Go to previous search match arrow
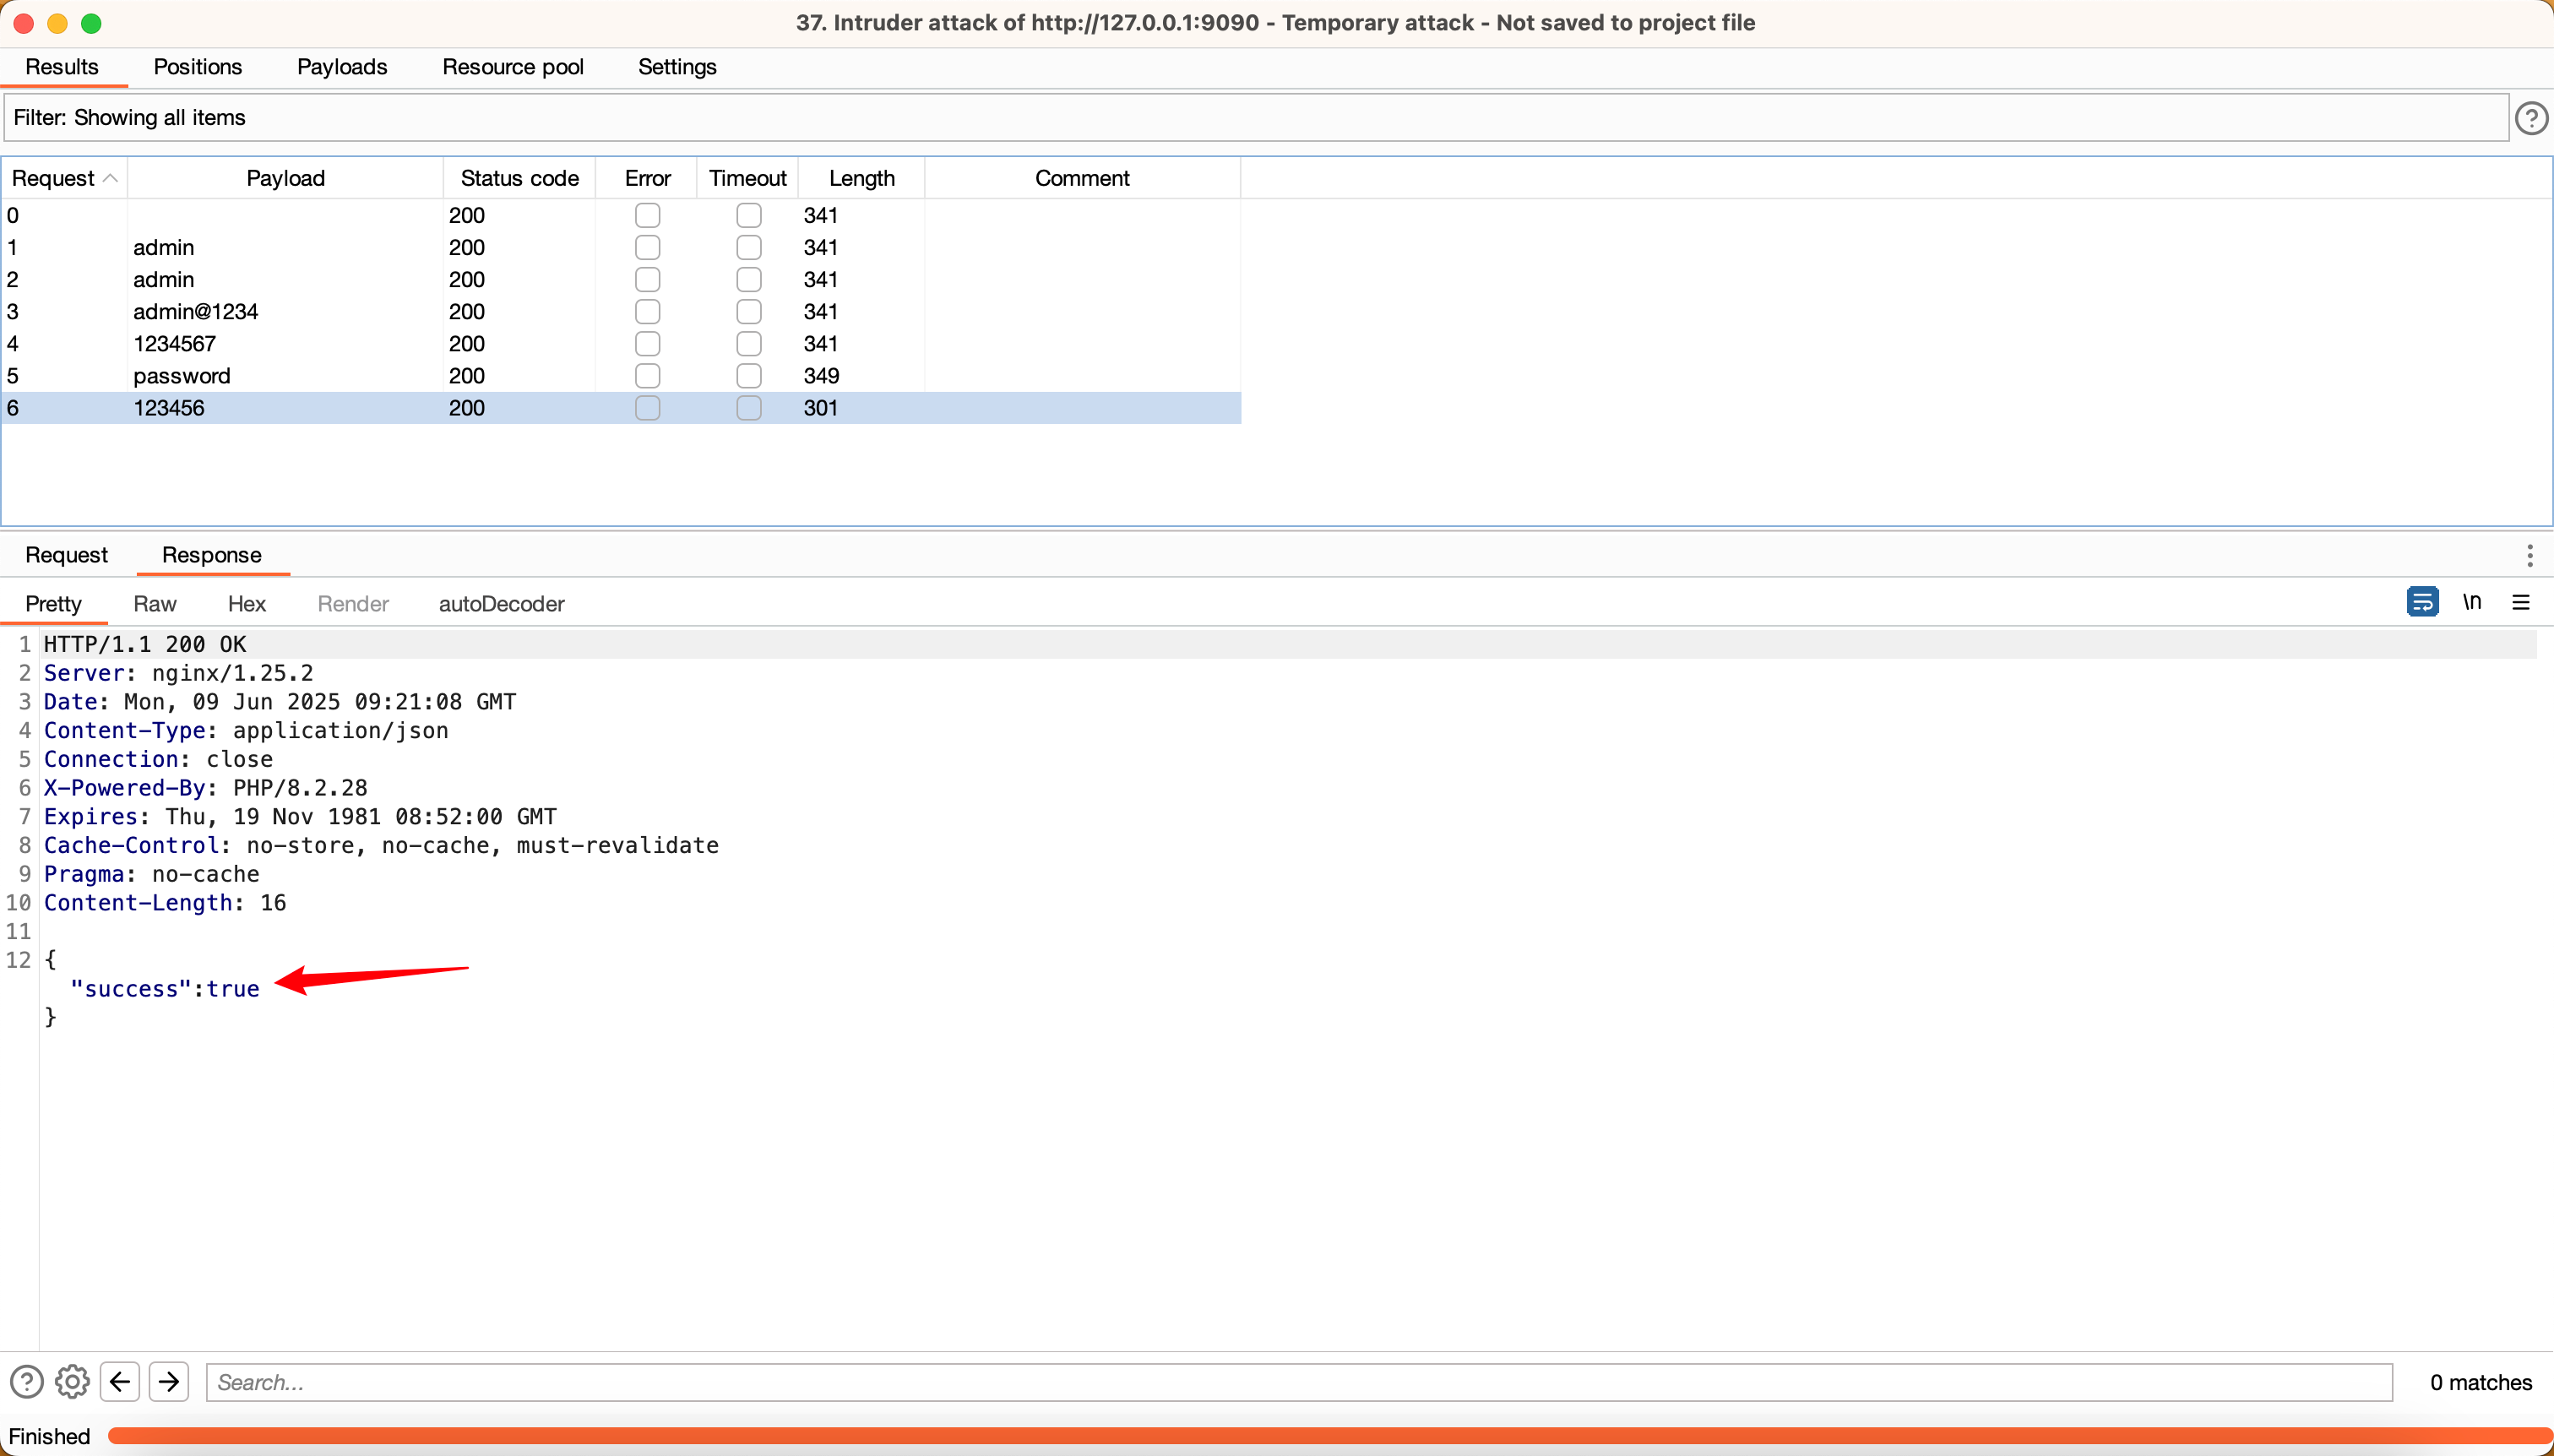2554x1456 pixels. coord(120,1382)
